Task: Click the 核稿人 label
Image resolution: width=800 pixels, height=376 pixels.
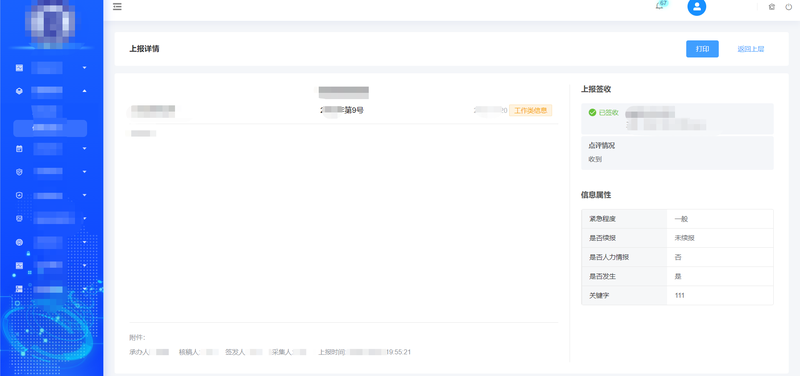Action: pyautogui.click(x=188, y=352)
